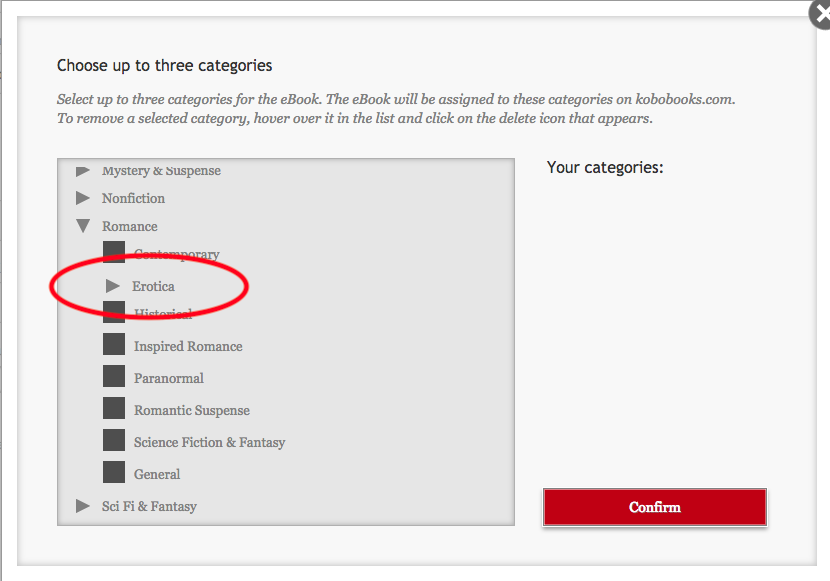Viewport: 830px width, 581px height.
Task: Choose the Inspired Romance label
Action: coord(188,346)
